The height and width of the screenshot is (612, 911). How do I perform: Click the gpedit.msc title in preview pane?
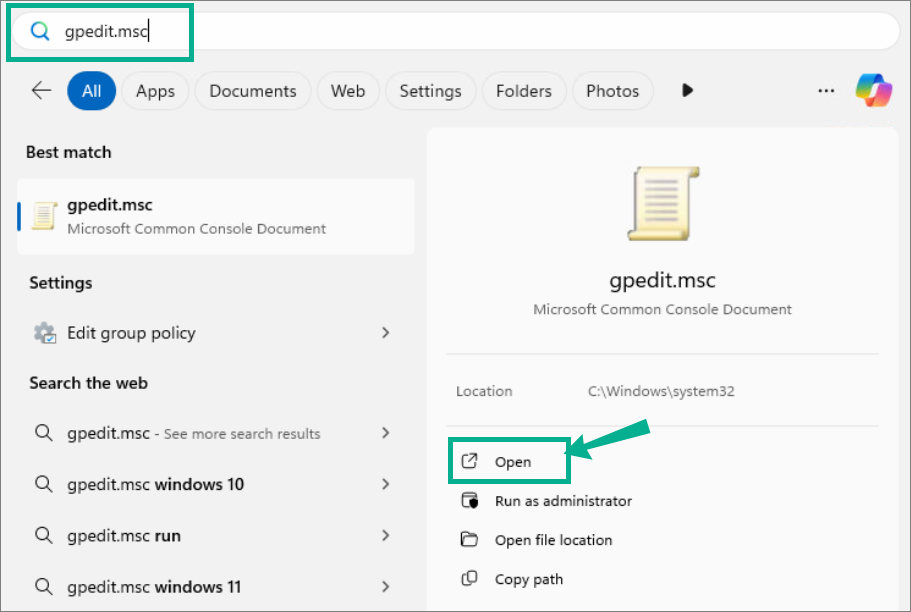pyautogui.click(x=662, y=281)
